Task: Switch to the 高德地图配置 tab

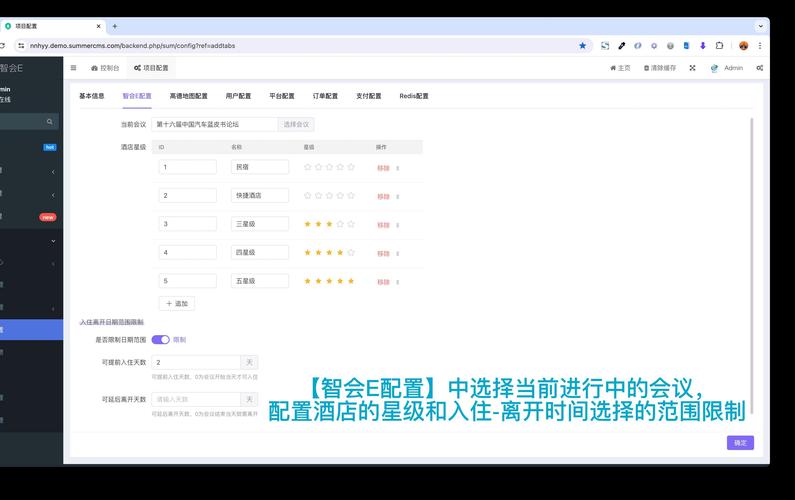Action: pos(188,96)
